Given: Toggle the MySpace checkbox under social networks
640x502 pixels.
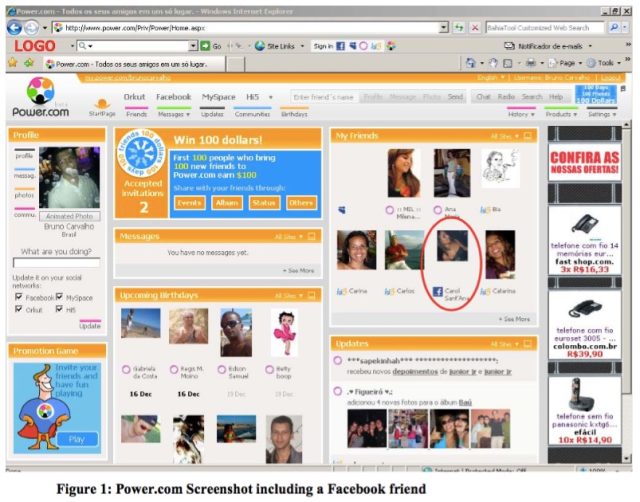Looking at the screenshot, I should tap(59, 297).
